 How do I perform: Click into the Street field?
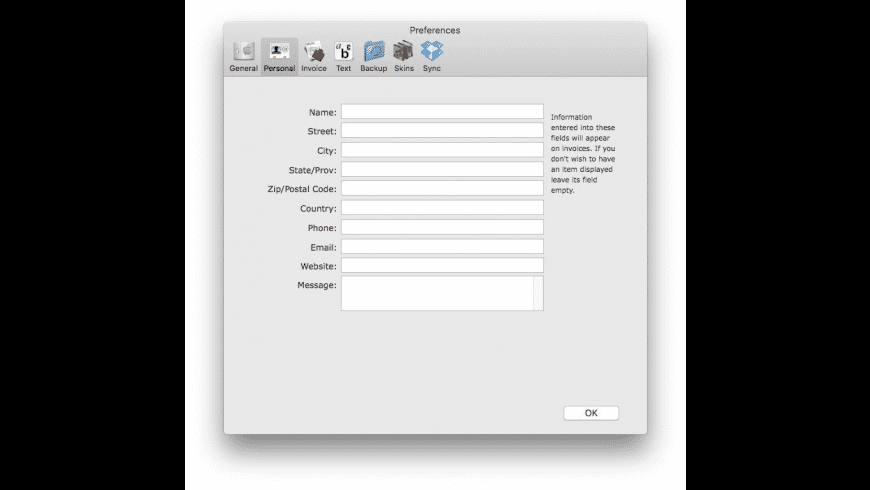coord(442,130)
